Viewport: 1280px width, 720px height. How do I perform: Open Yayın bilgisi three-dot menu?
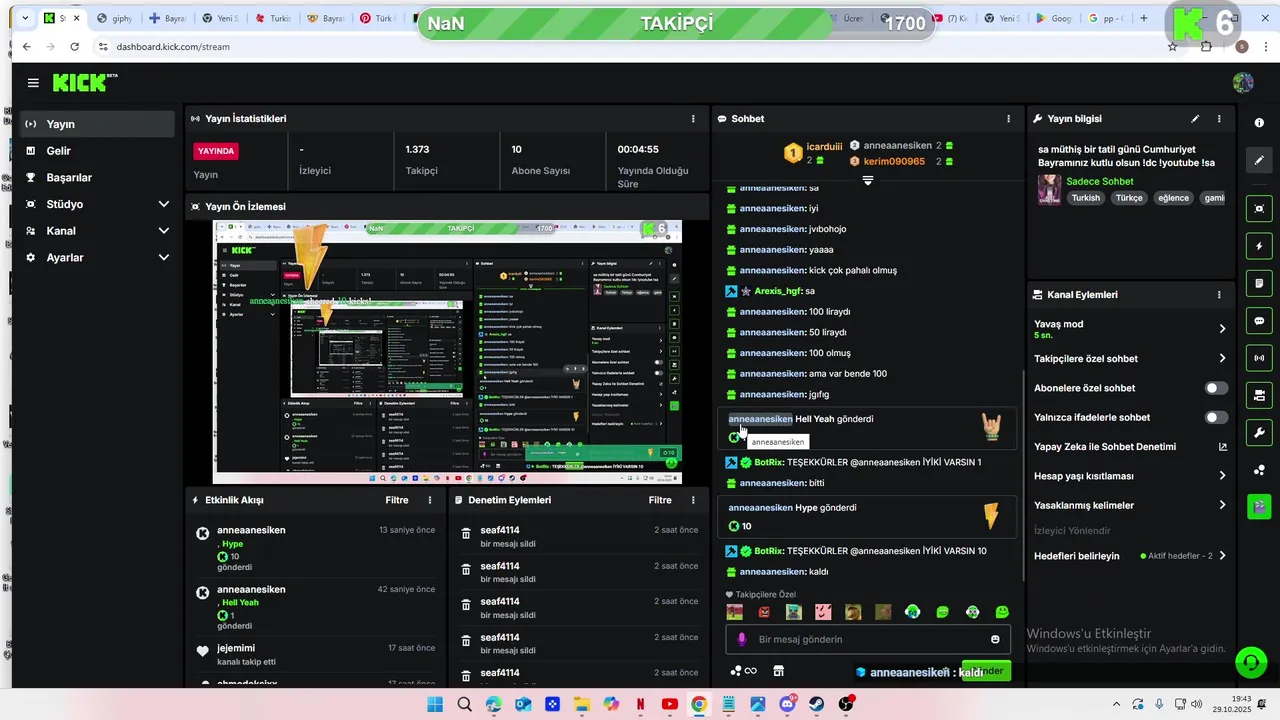pyautogui.click(x=1219, y=119)
